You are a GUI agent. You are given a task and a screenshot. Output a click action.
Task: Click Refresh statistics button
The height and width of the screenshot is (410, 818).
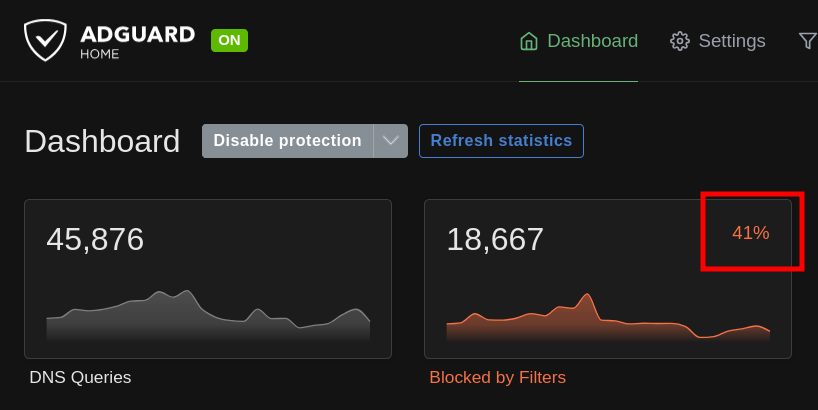[x=501, y=141]
